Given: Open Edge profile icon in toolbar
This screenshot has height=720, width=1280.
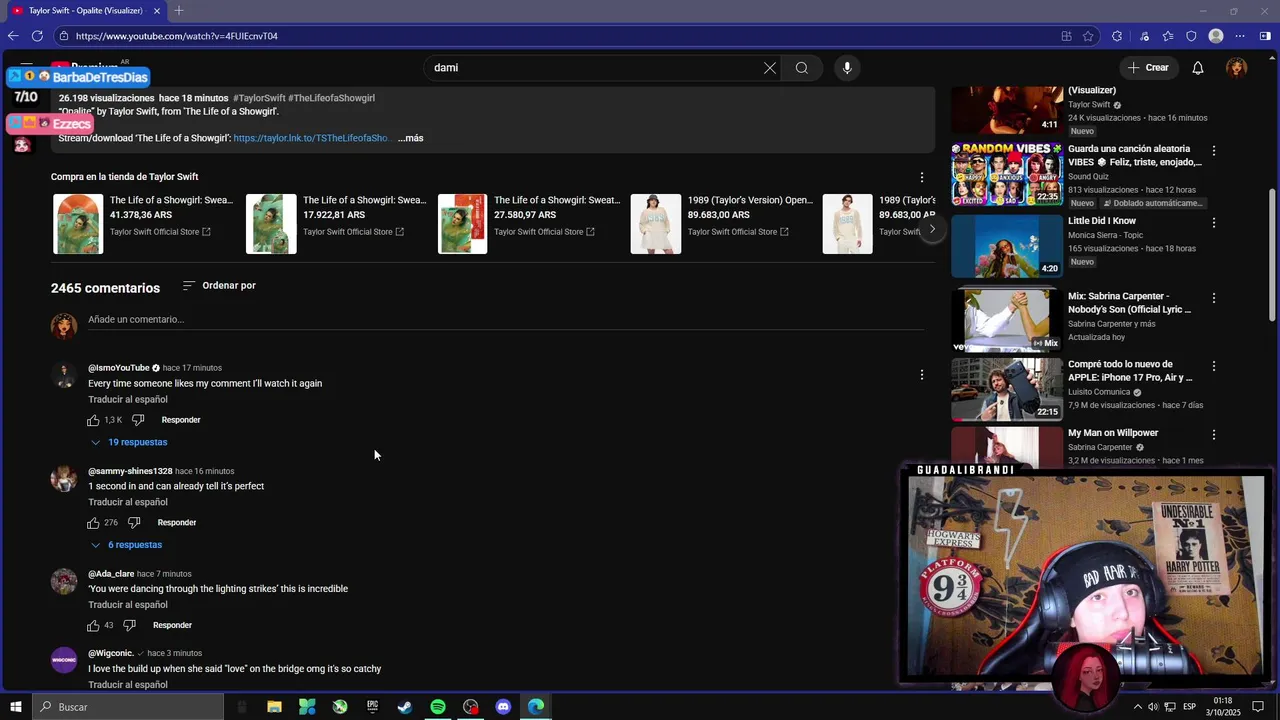Looking at the screenshot, I should pos(1216,36).
